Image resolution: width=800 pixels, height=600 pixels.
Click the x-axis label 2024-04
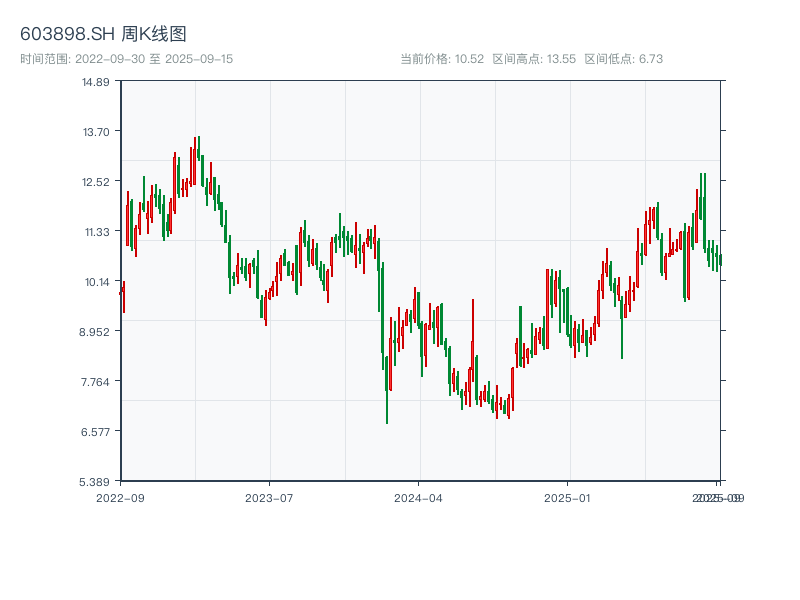(418, 498)
